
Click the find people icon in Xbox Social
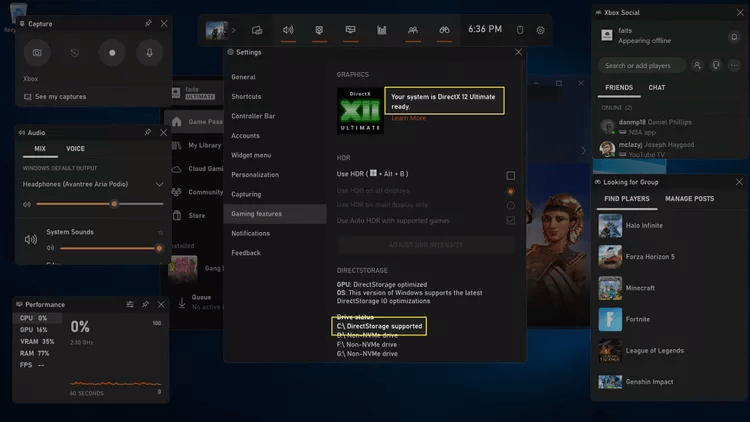tap(697, 66)
